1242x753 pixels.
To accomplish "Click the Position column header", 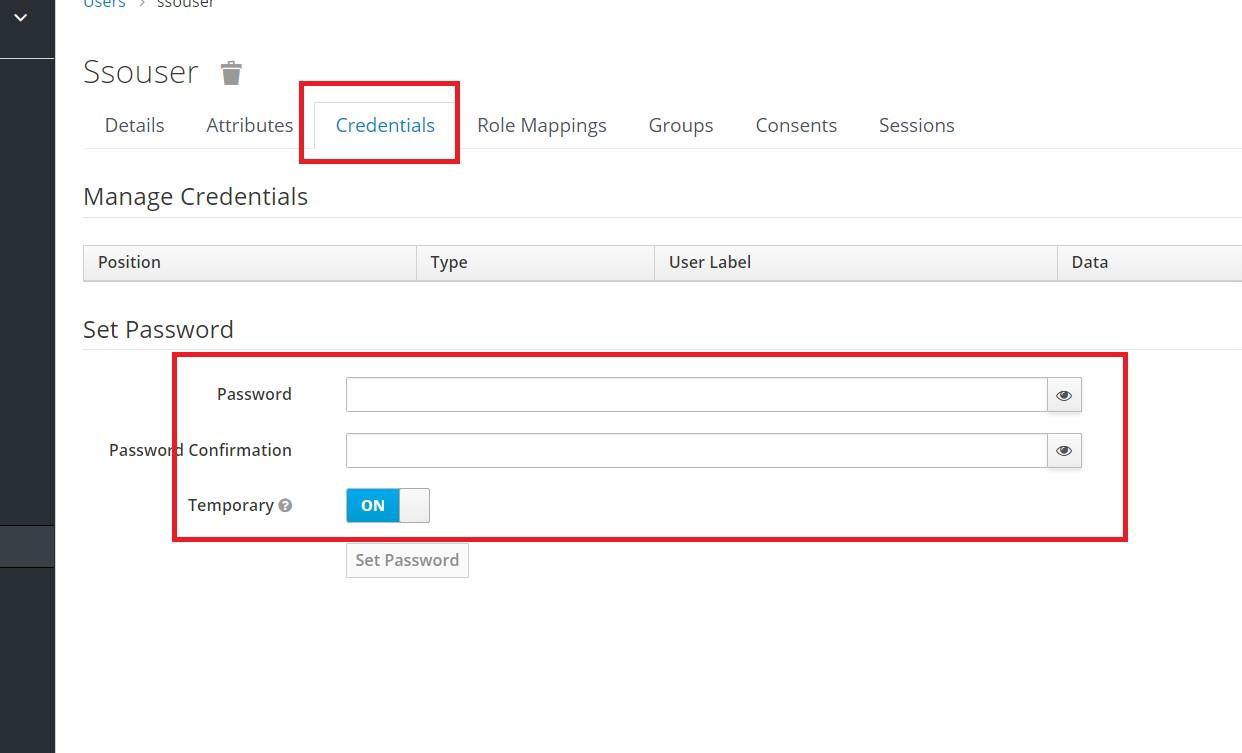I will coord(129,262).
